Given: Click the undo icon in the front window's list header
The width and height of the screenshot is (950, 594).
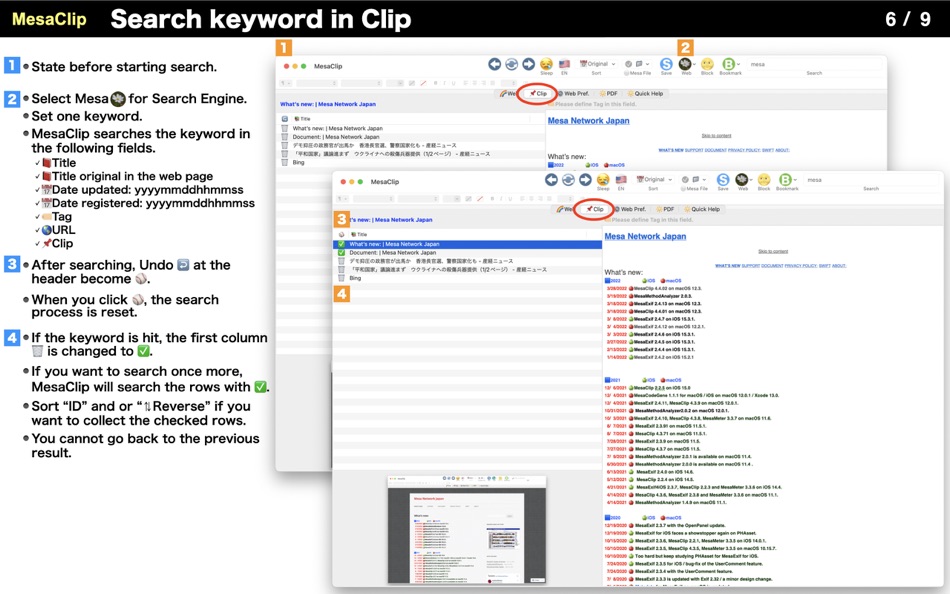Looking at the screenshot, I should click(x=342, y=234).
